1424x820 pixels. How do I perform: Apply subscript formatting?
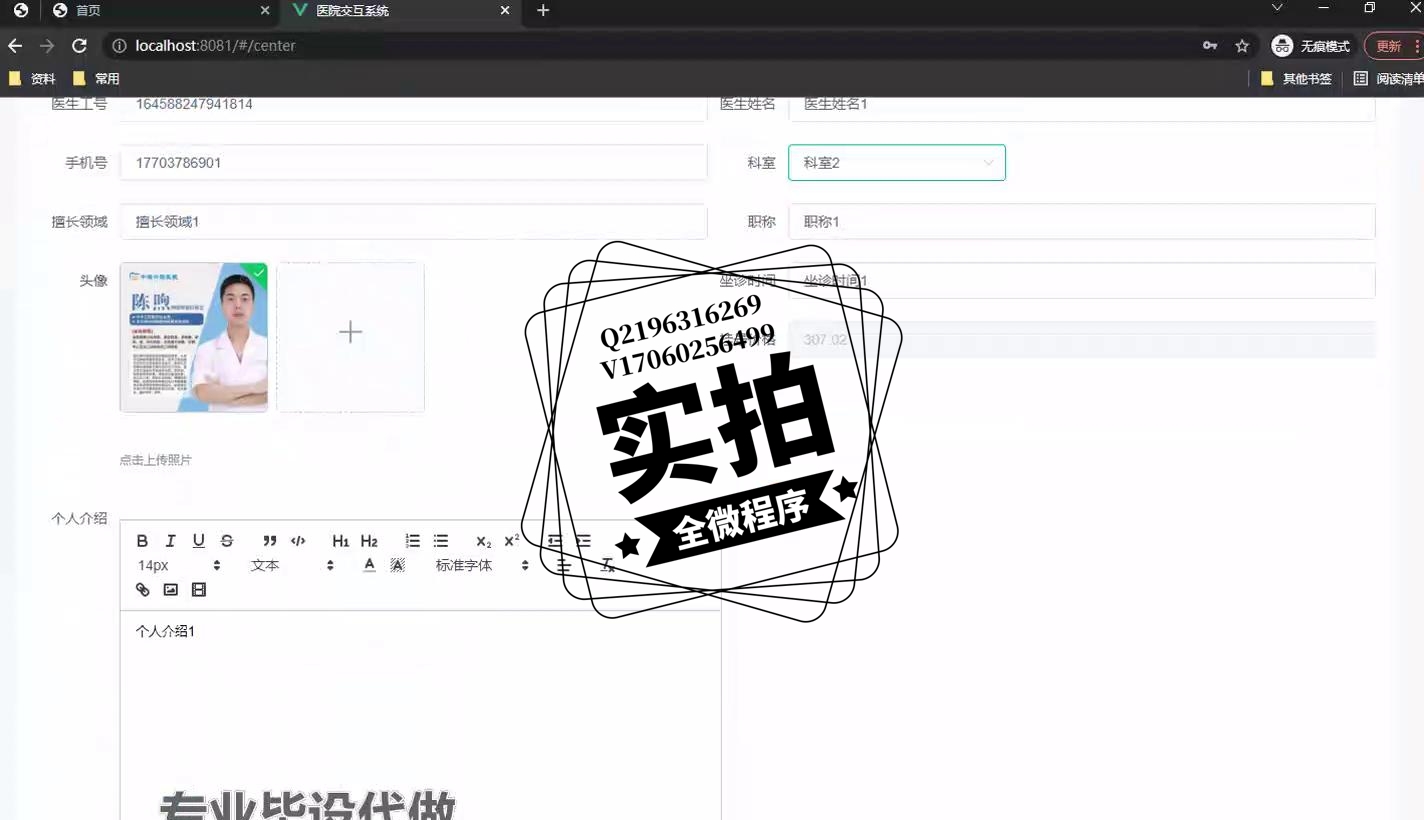pos(484,541)
